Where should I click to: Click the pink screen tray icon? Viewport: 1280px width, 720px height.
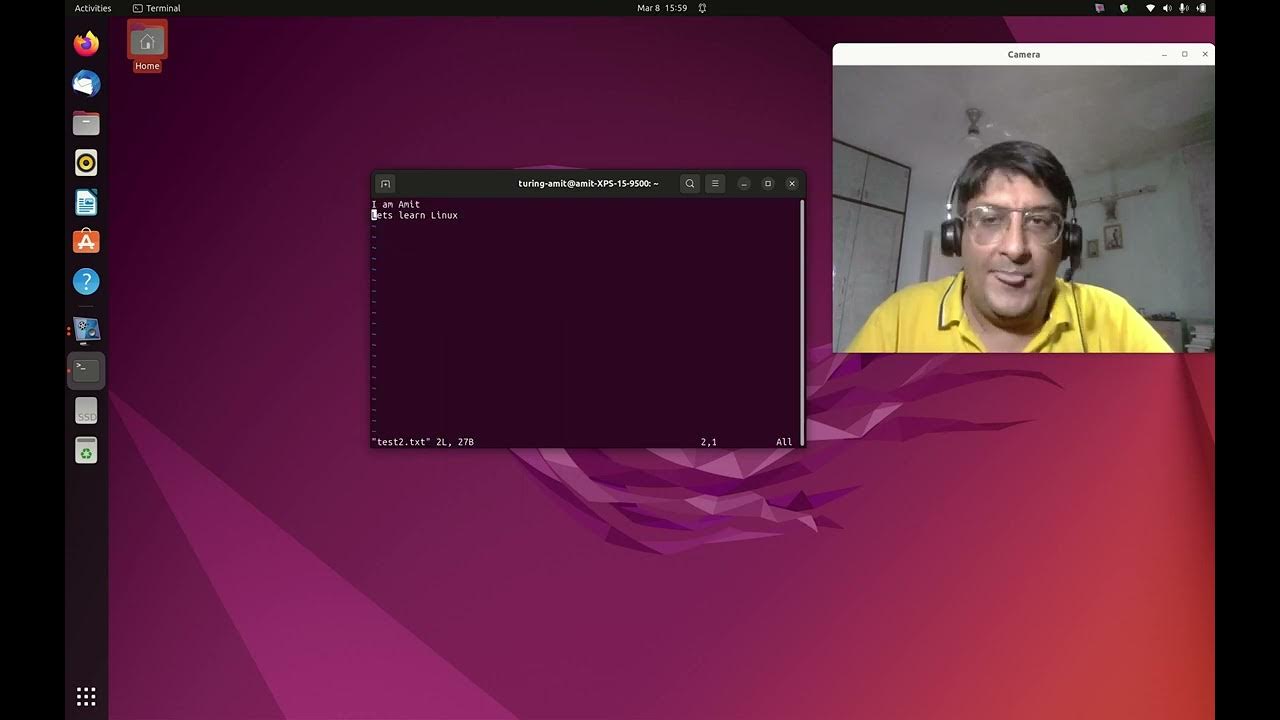point(1100,8)
